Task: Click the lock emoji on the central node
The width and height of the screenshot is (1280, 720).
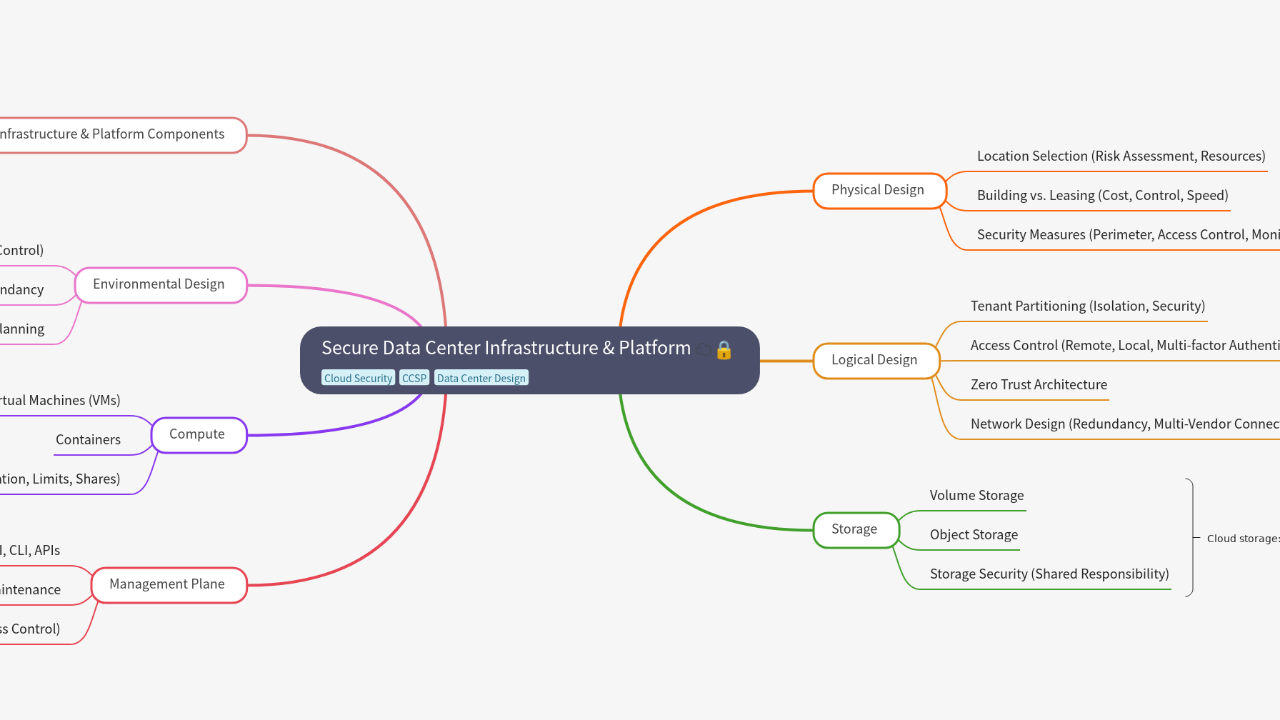Action: click(724, 350)
